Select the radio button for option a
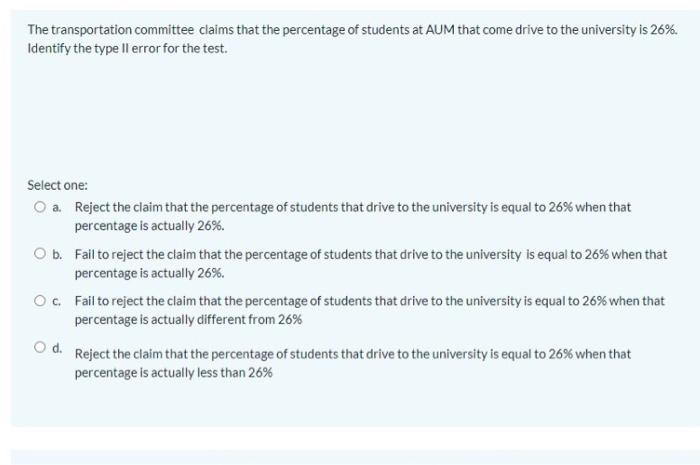700x465 pixels. tap(40, 207)
